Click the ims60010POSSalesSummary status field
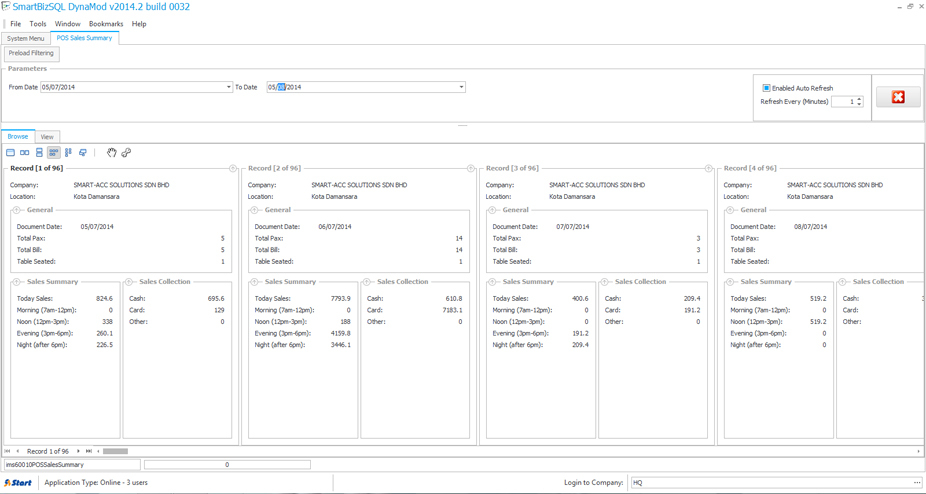 click(72, 465)
